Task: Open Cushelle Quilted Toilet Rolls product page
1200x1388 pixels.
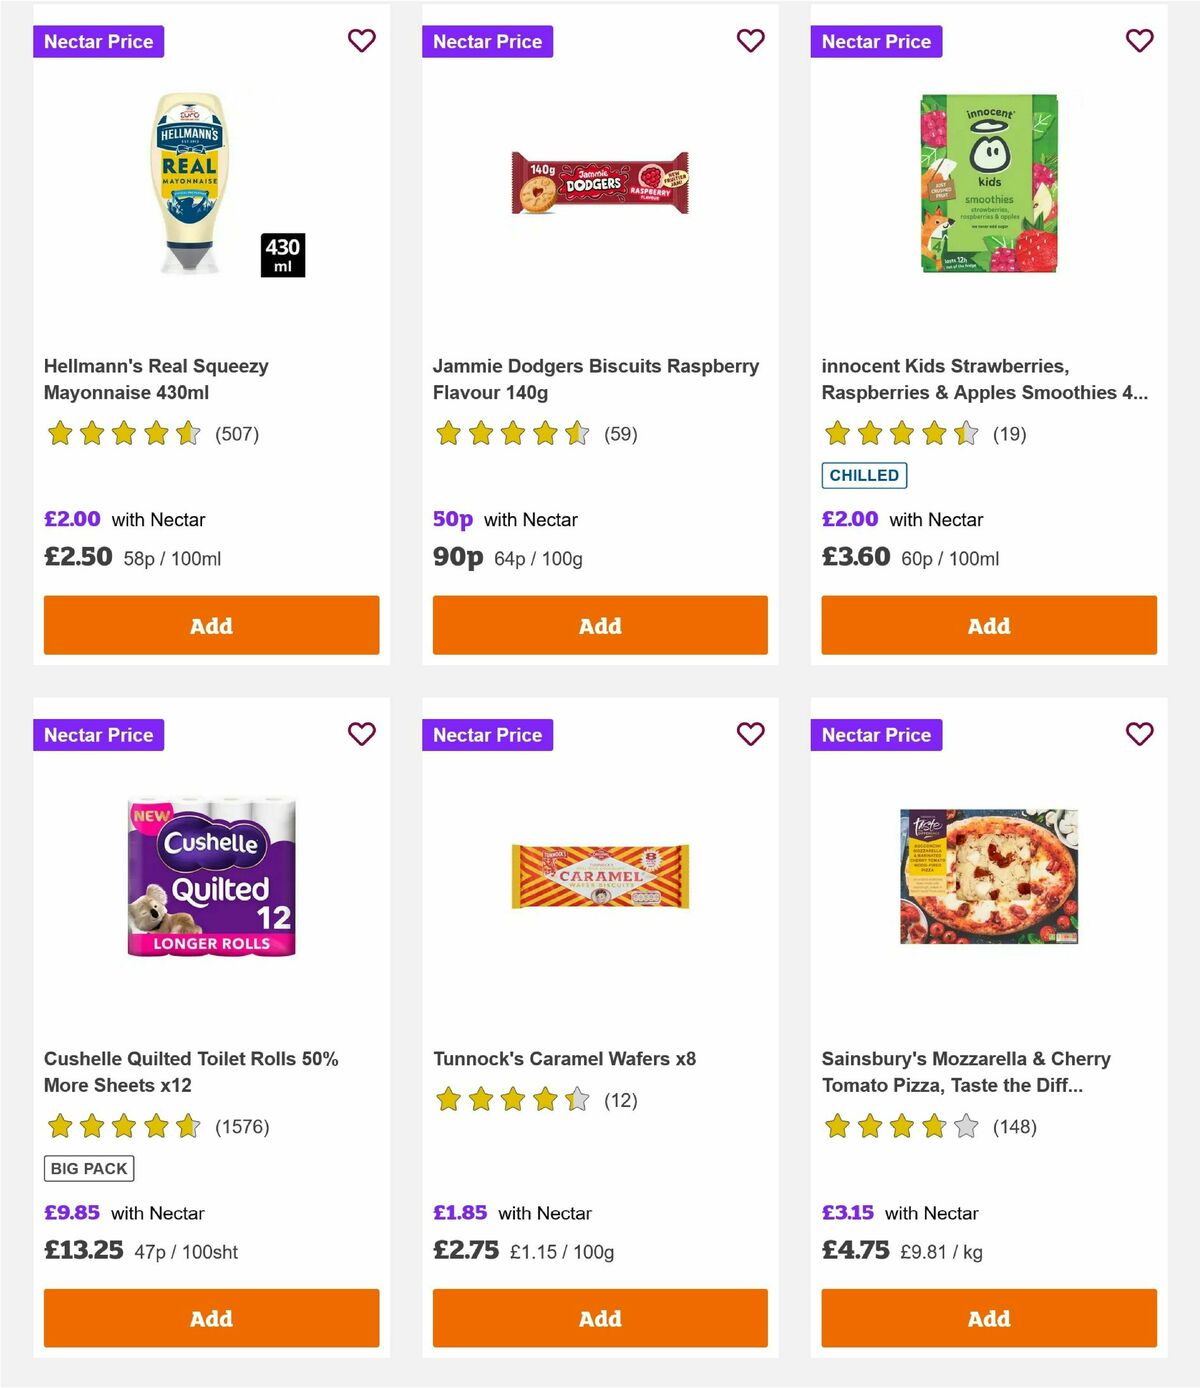Action: point(190,1071)
